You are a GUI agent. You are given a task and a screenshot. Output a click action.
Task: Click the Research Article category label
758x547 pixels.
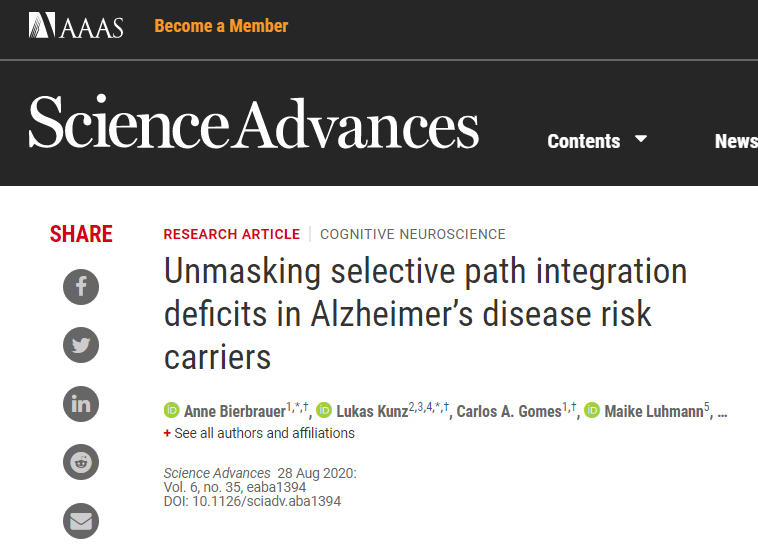pos(231,234)
